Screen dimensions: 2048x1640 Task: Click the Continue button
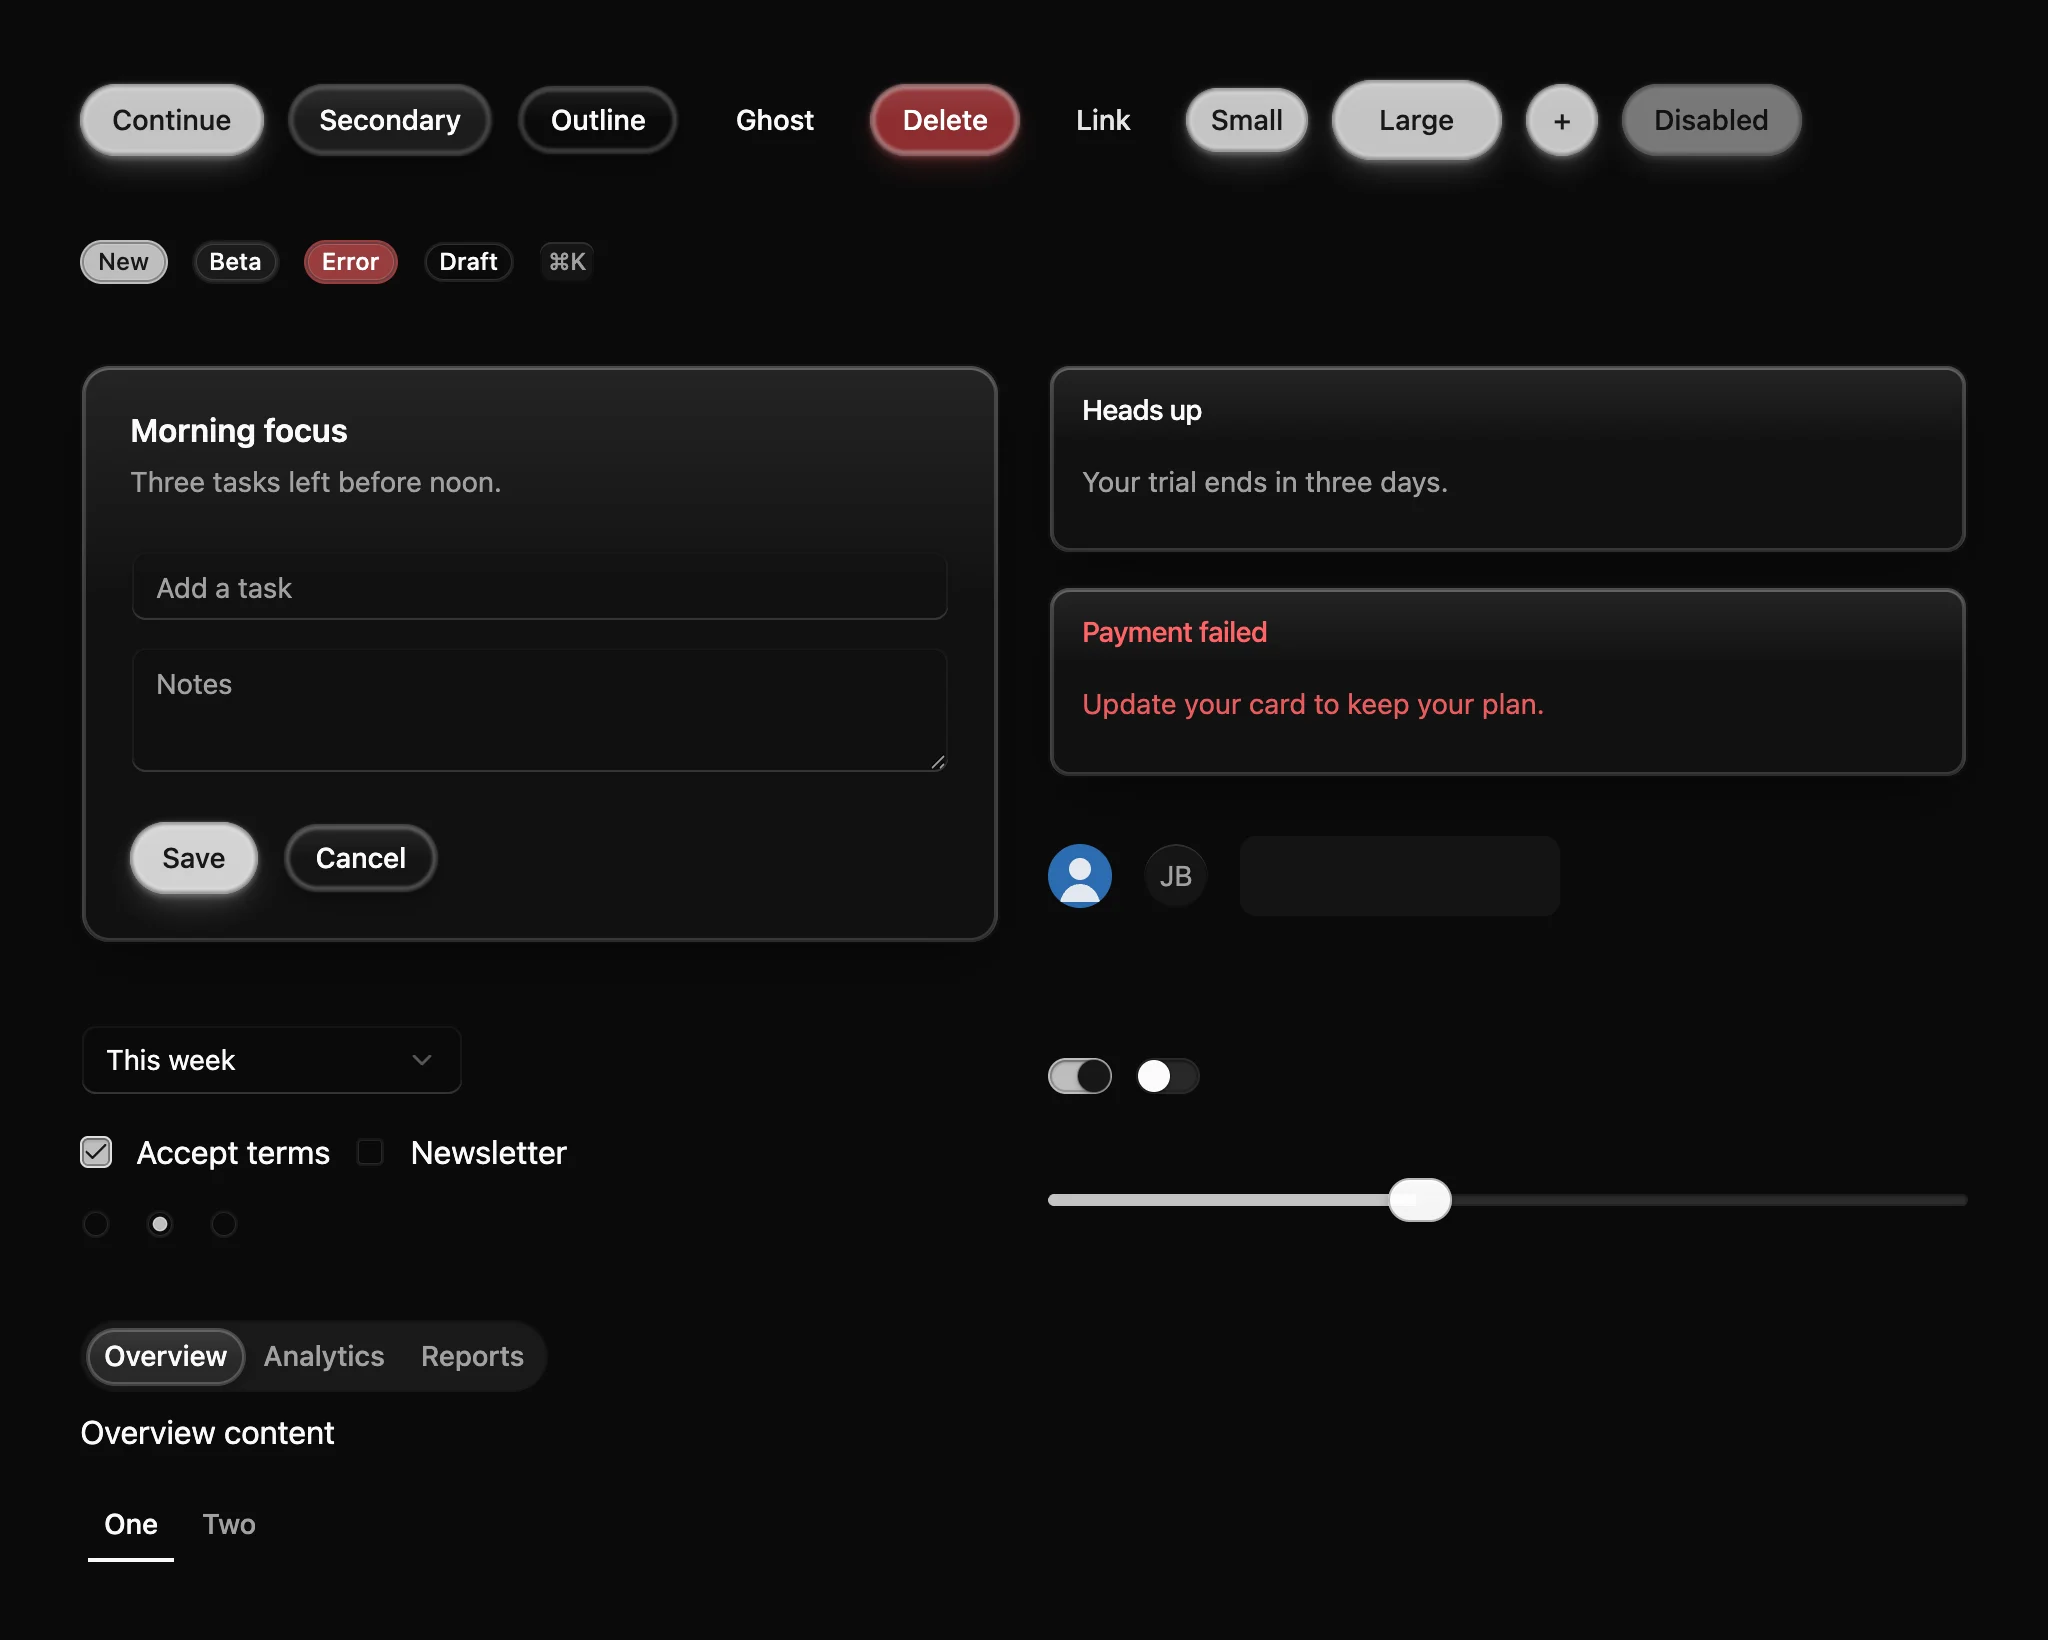[x=172, y=120]
